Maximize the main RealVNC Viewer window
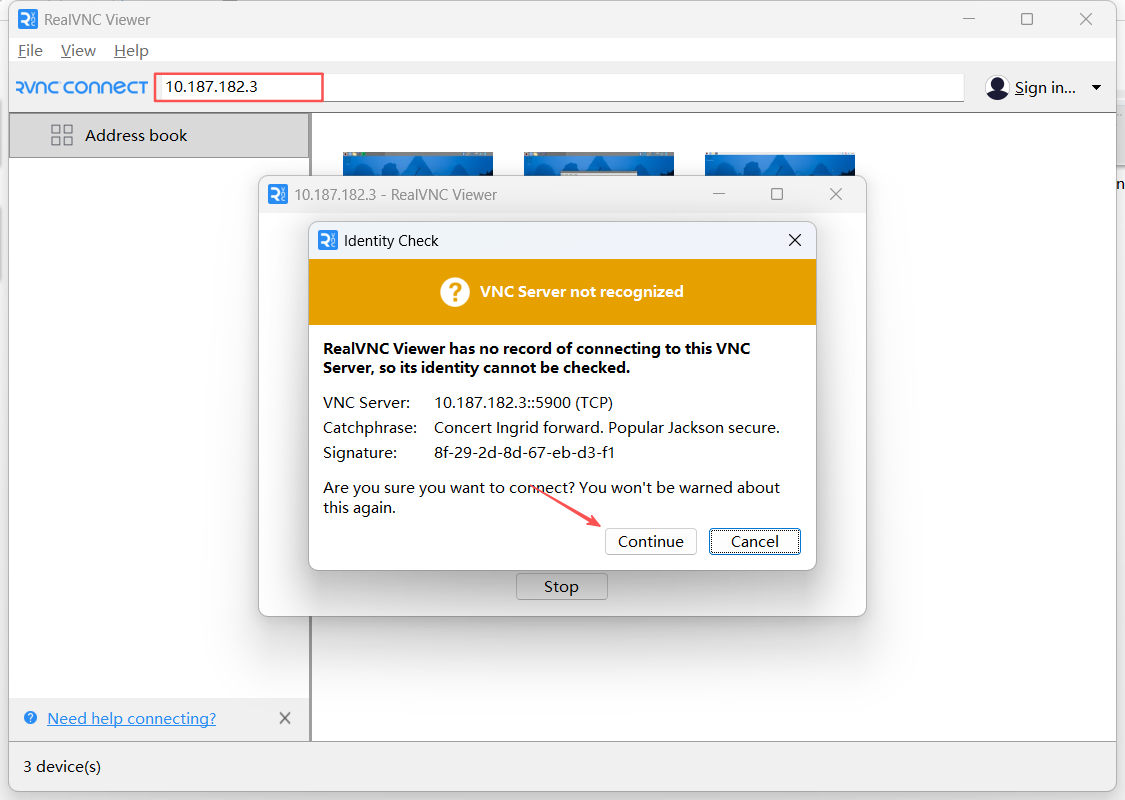1125x800 pixels. point(1027,19)
